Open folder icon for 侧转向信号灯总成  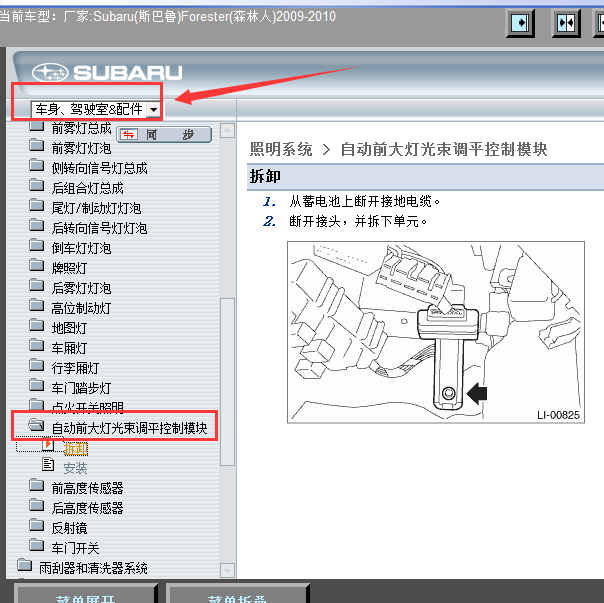click(x=37, y=165)
